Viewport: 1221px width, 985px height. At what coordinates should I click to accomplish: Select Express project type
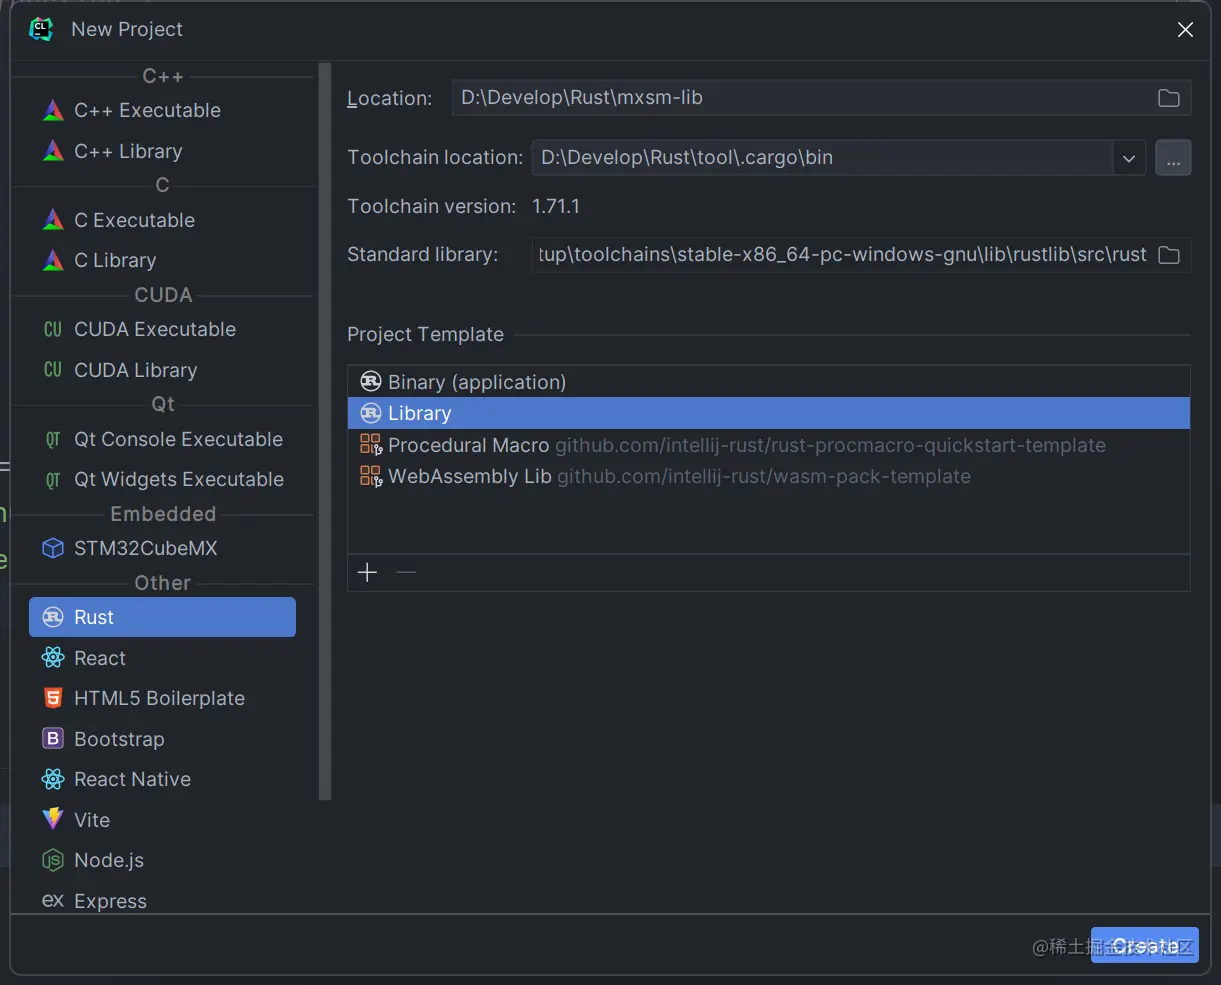[162, 901]
